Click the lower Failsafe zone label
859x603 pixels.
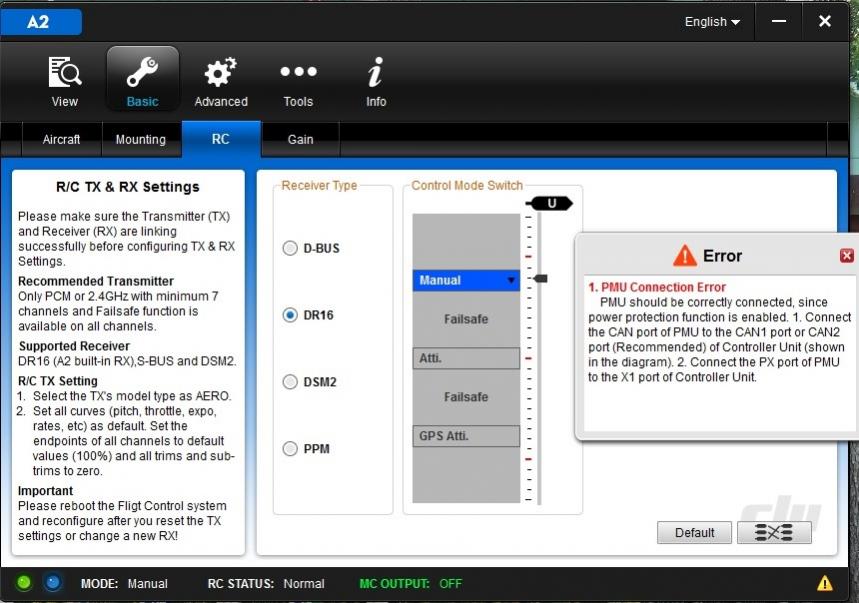[x=466, y=397]
